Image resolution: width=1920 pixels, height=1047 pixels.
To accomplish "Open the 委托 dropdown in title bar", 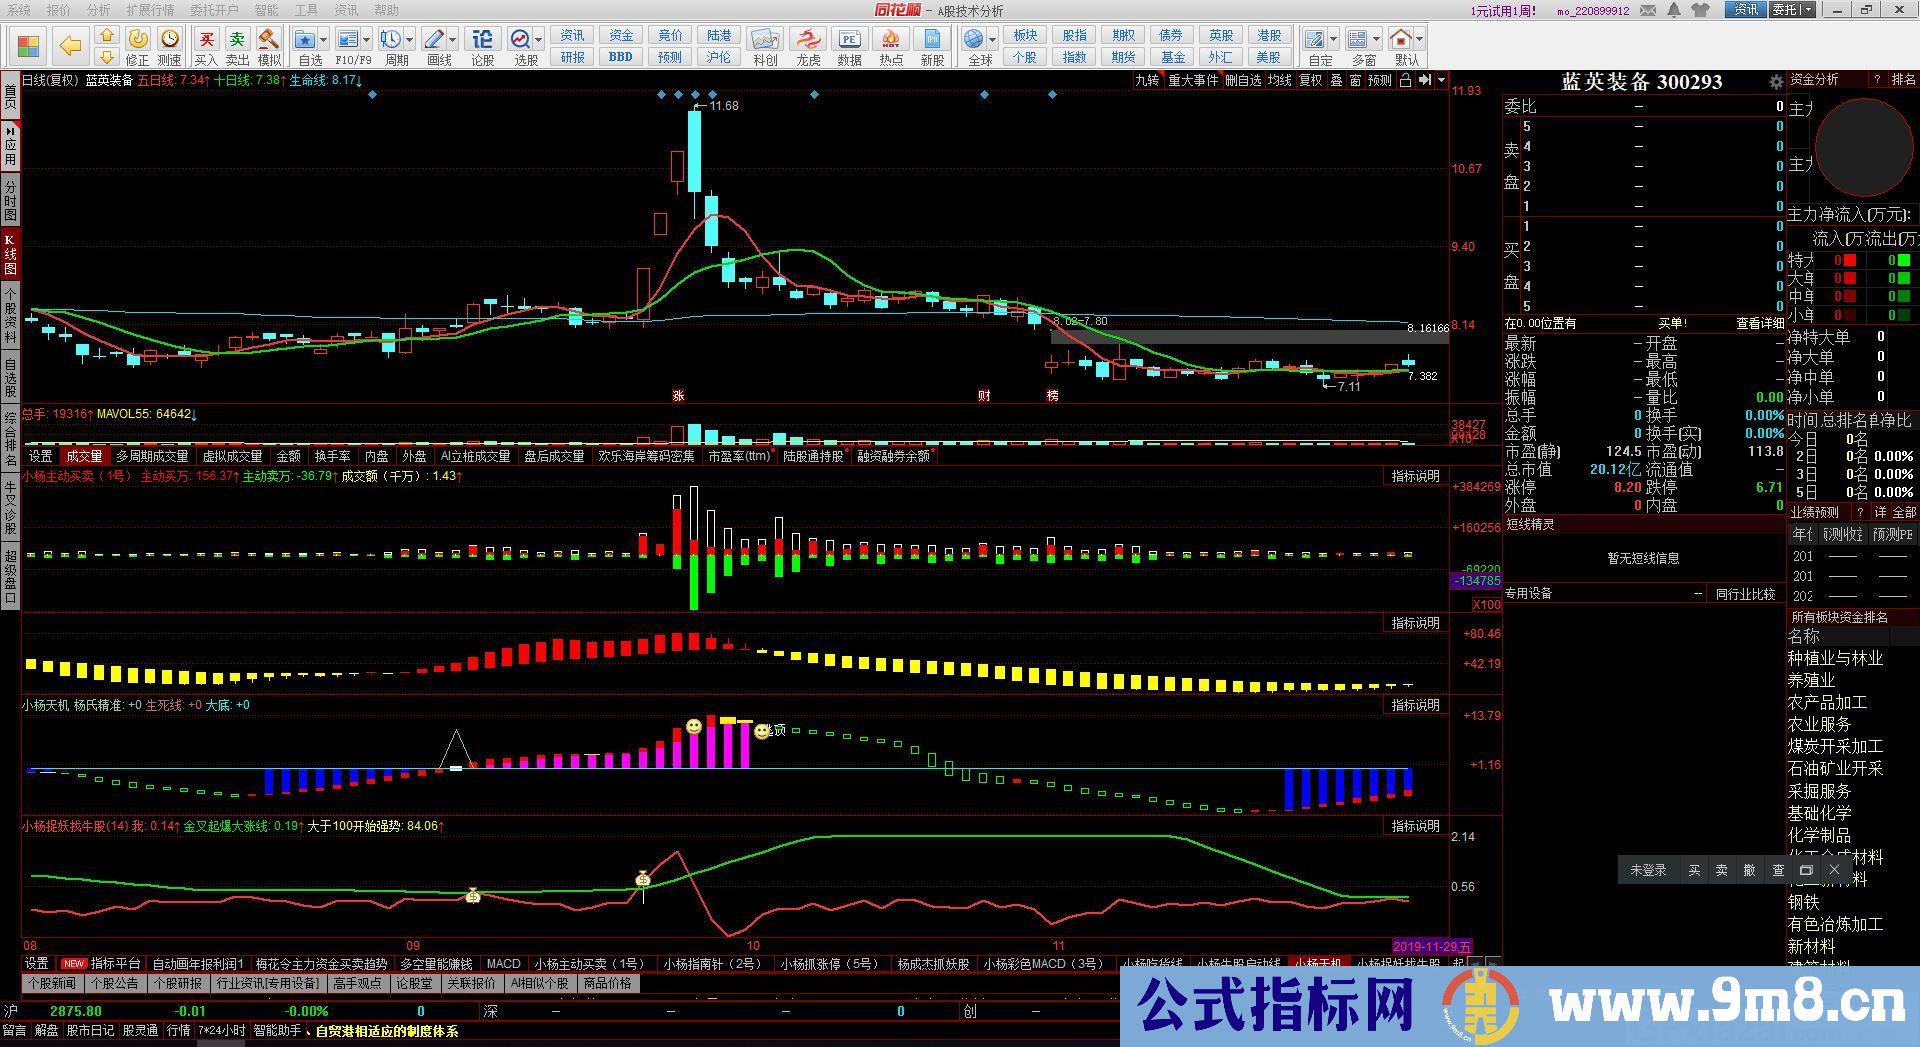I will click(1791, 10).
